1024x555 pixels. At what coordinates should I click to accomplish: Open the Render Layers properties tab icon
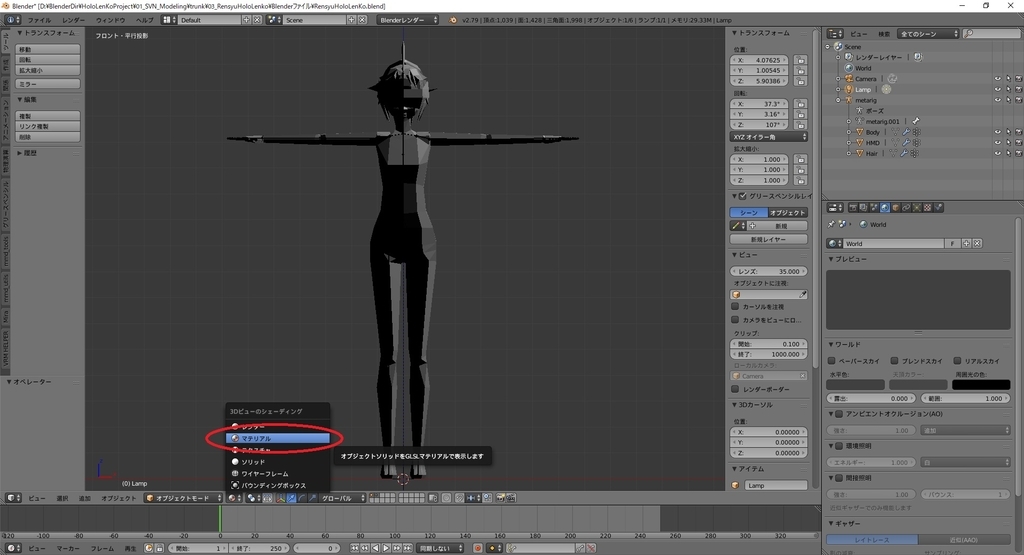click(863, 208)
